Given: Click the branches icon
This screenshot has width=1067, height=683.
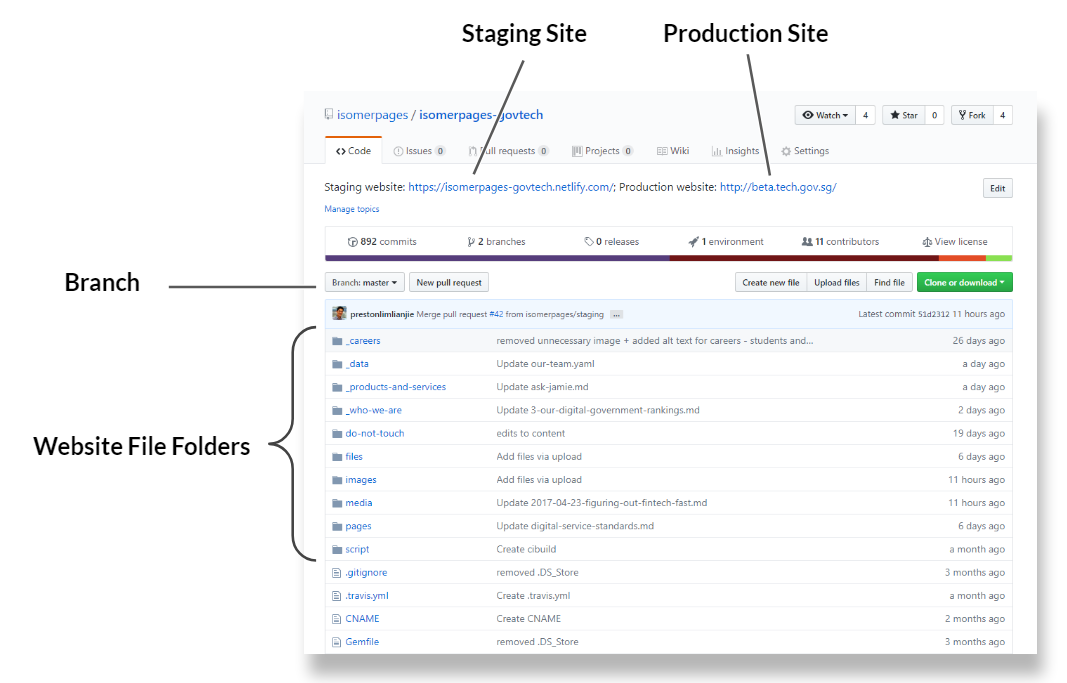Looking at the screenshot, I should [471, 242].
